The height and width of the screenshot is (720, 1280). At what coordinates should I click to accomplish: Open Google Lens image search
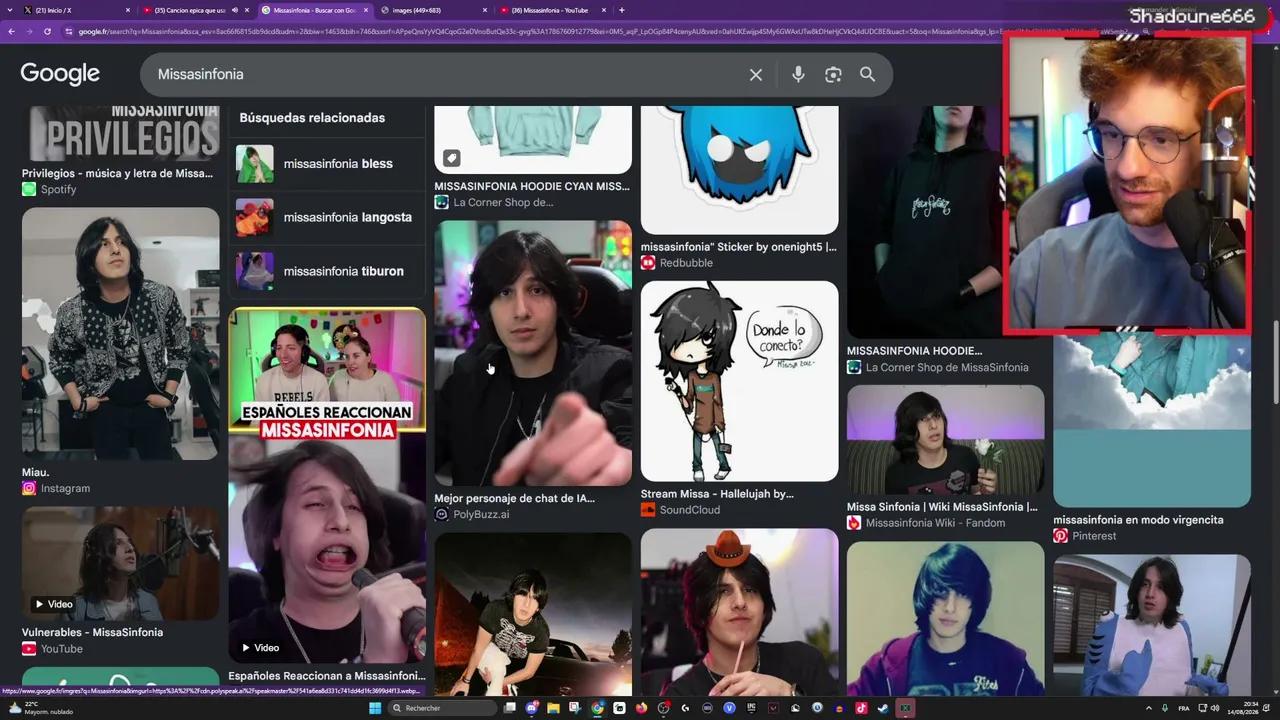point(833,75)
